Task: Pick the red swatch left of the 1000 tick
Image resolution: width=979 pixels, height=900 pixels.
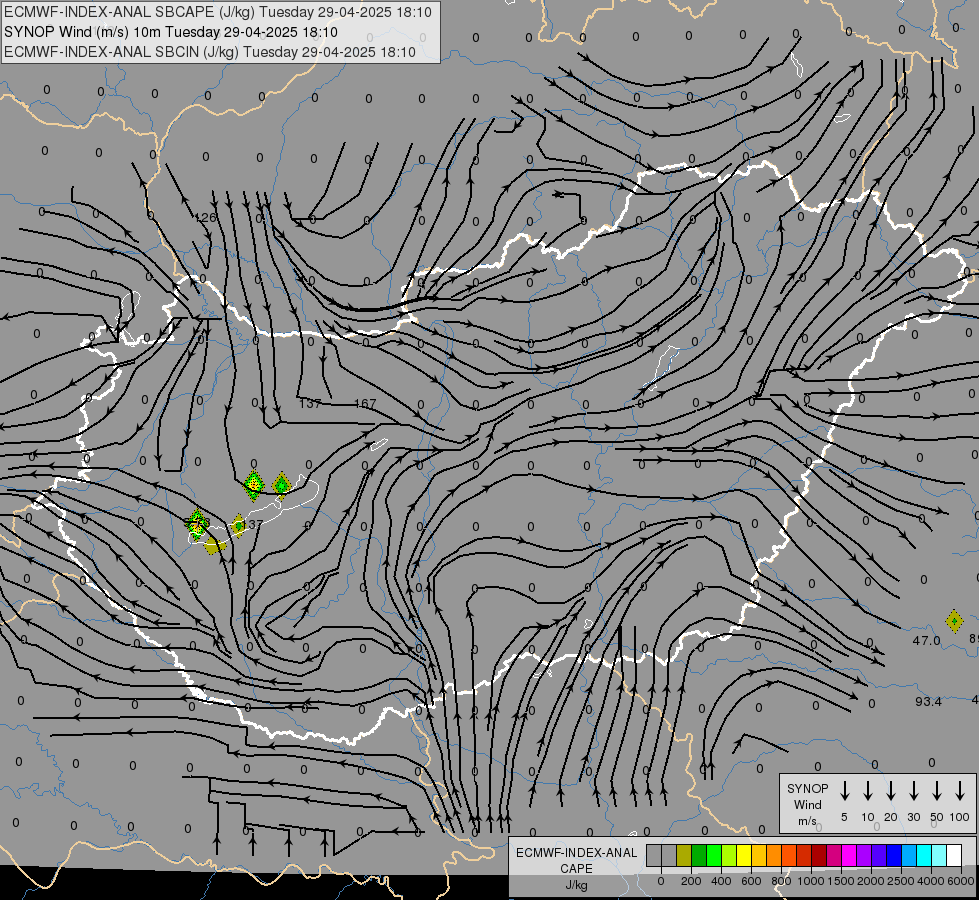Action: tap(804, 856)
